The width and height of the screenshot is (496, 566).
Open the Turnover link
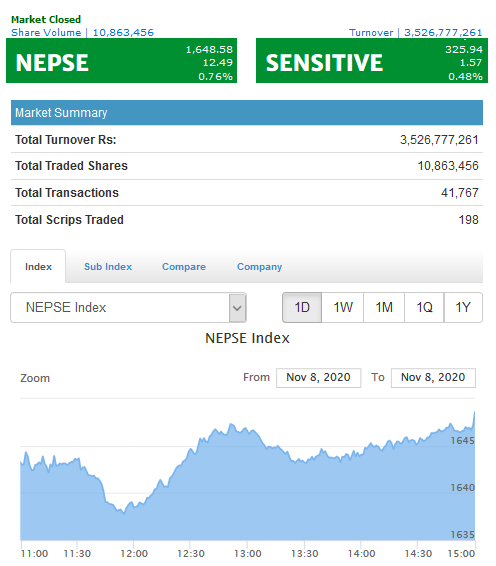415,32
